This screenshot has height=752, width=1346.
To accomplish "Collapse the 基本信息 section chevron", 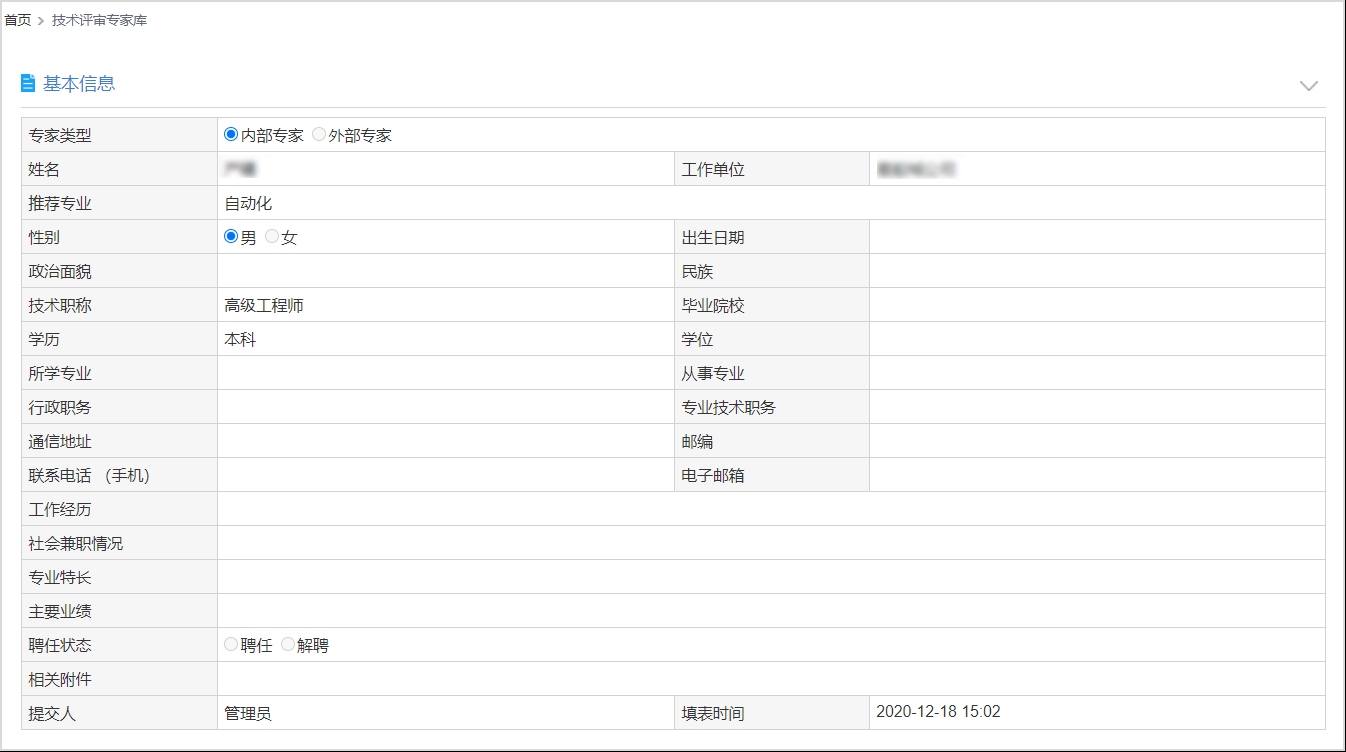I will 1308,86.
